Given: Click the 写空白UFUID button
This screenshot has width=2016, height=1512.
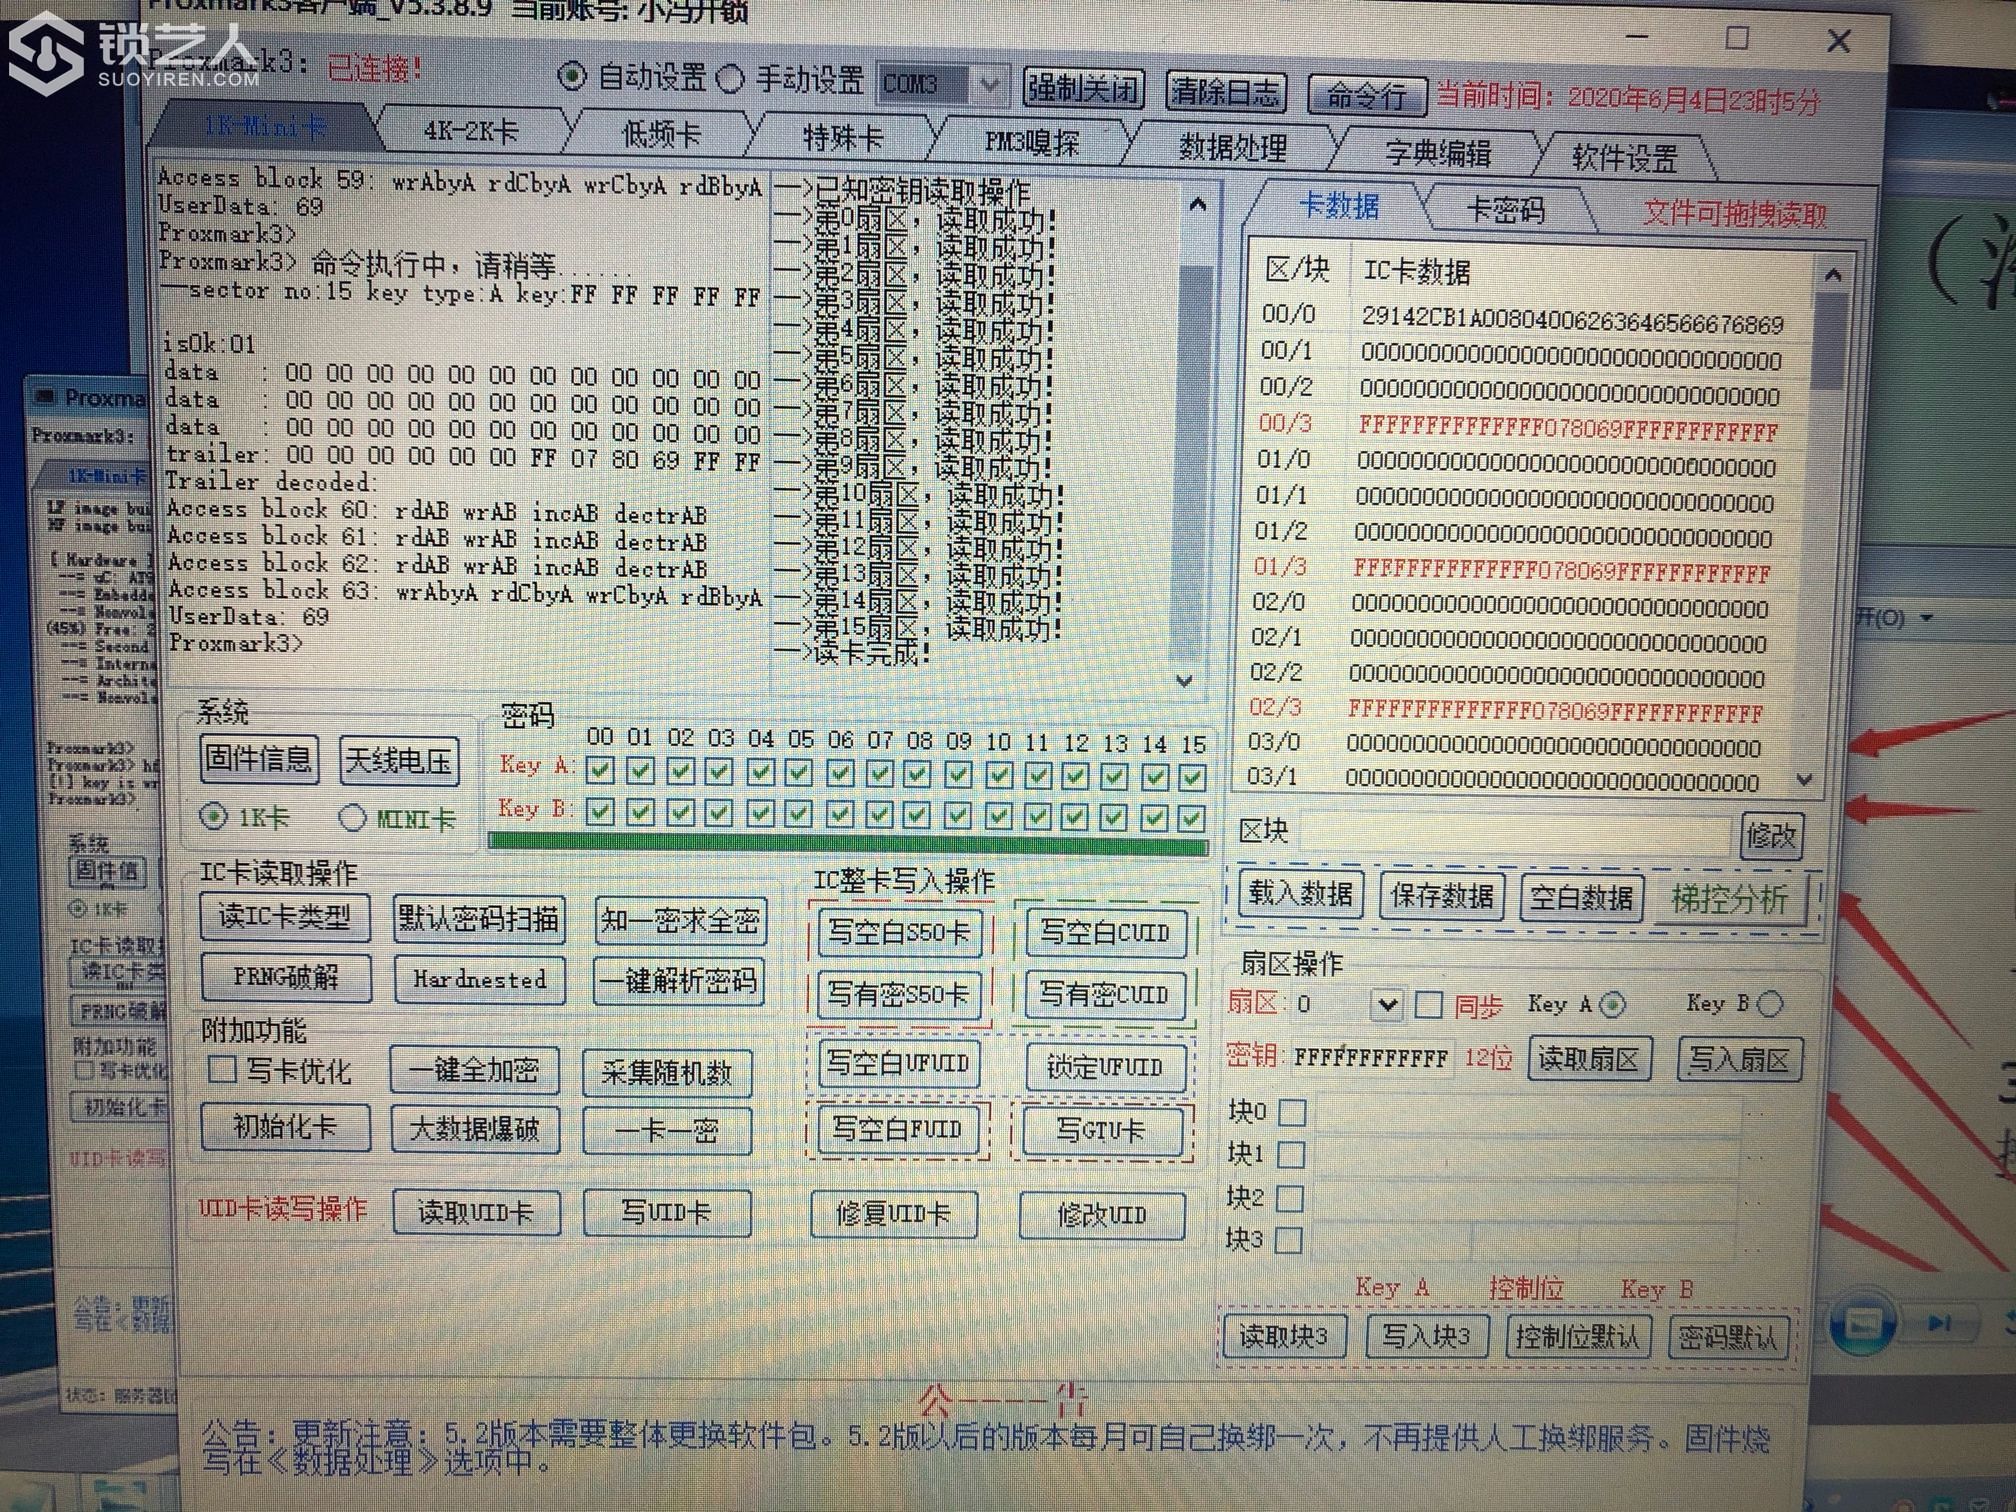Looking at the screenshot, I should click(898, 1064).
